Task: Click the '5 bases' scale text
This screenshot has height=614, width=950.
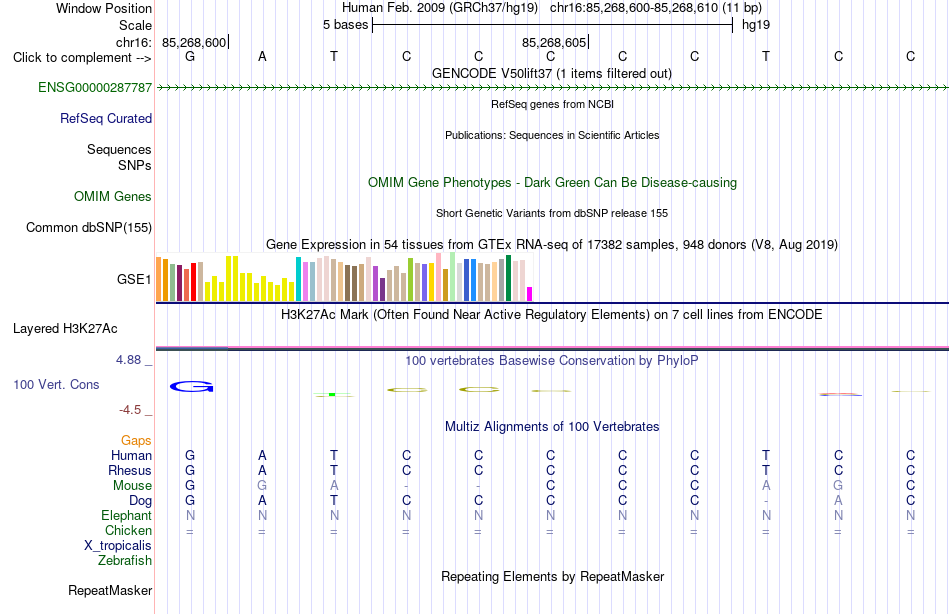Action: click(345, 25)
